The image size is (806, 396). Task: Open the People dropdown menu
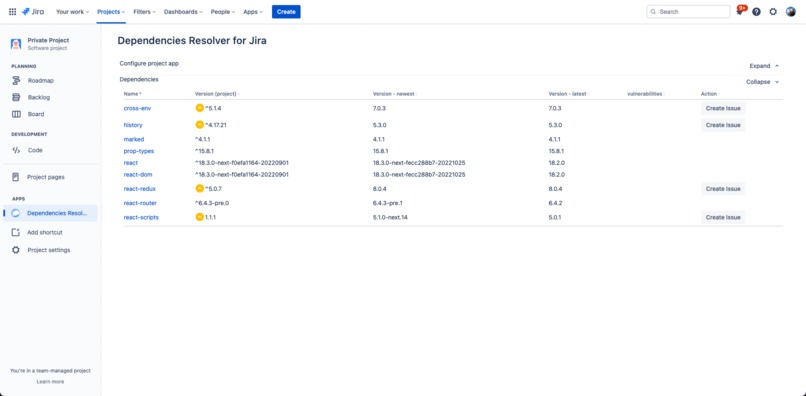(223, 11)
